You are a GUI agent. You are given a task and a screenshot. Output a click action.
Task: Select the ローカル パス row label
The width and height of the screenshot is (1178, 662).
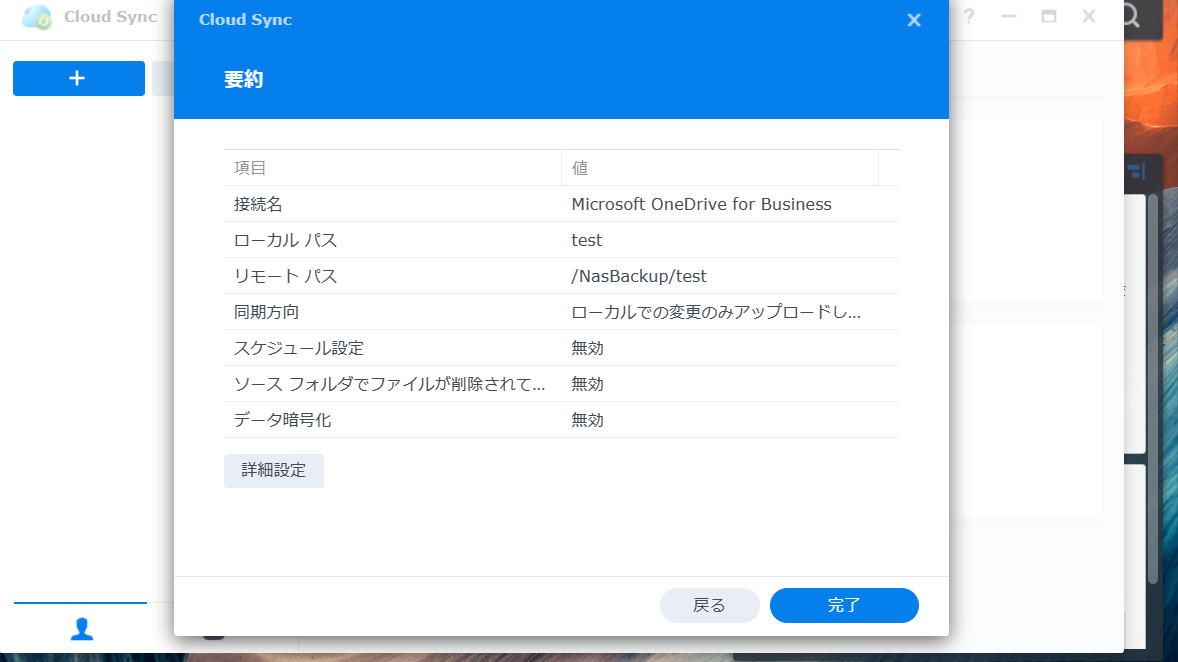click(x=285, y=240)
